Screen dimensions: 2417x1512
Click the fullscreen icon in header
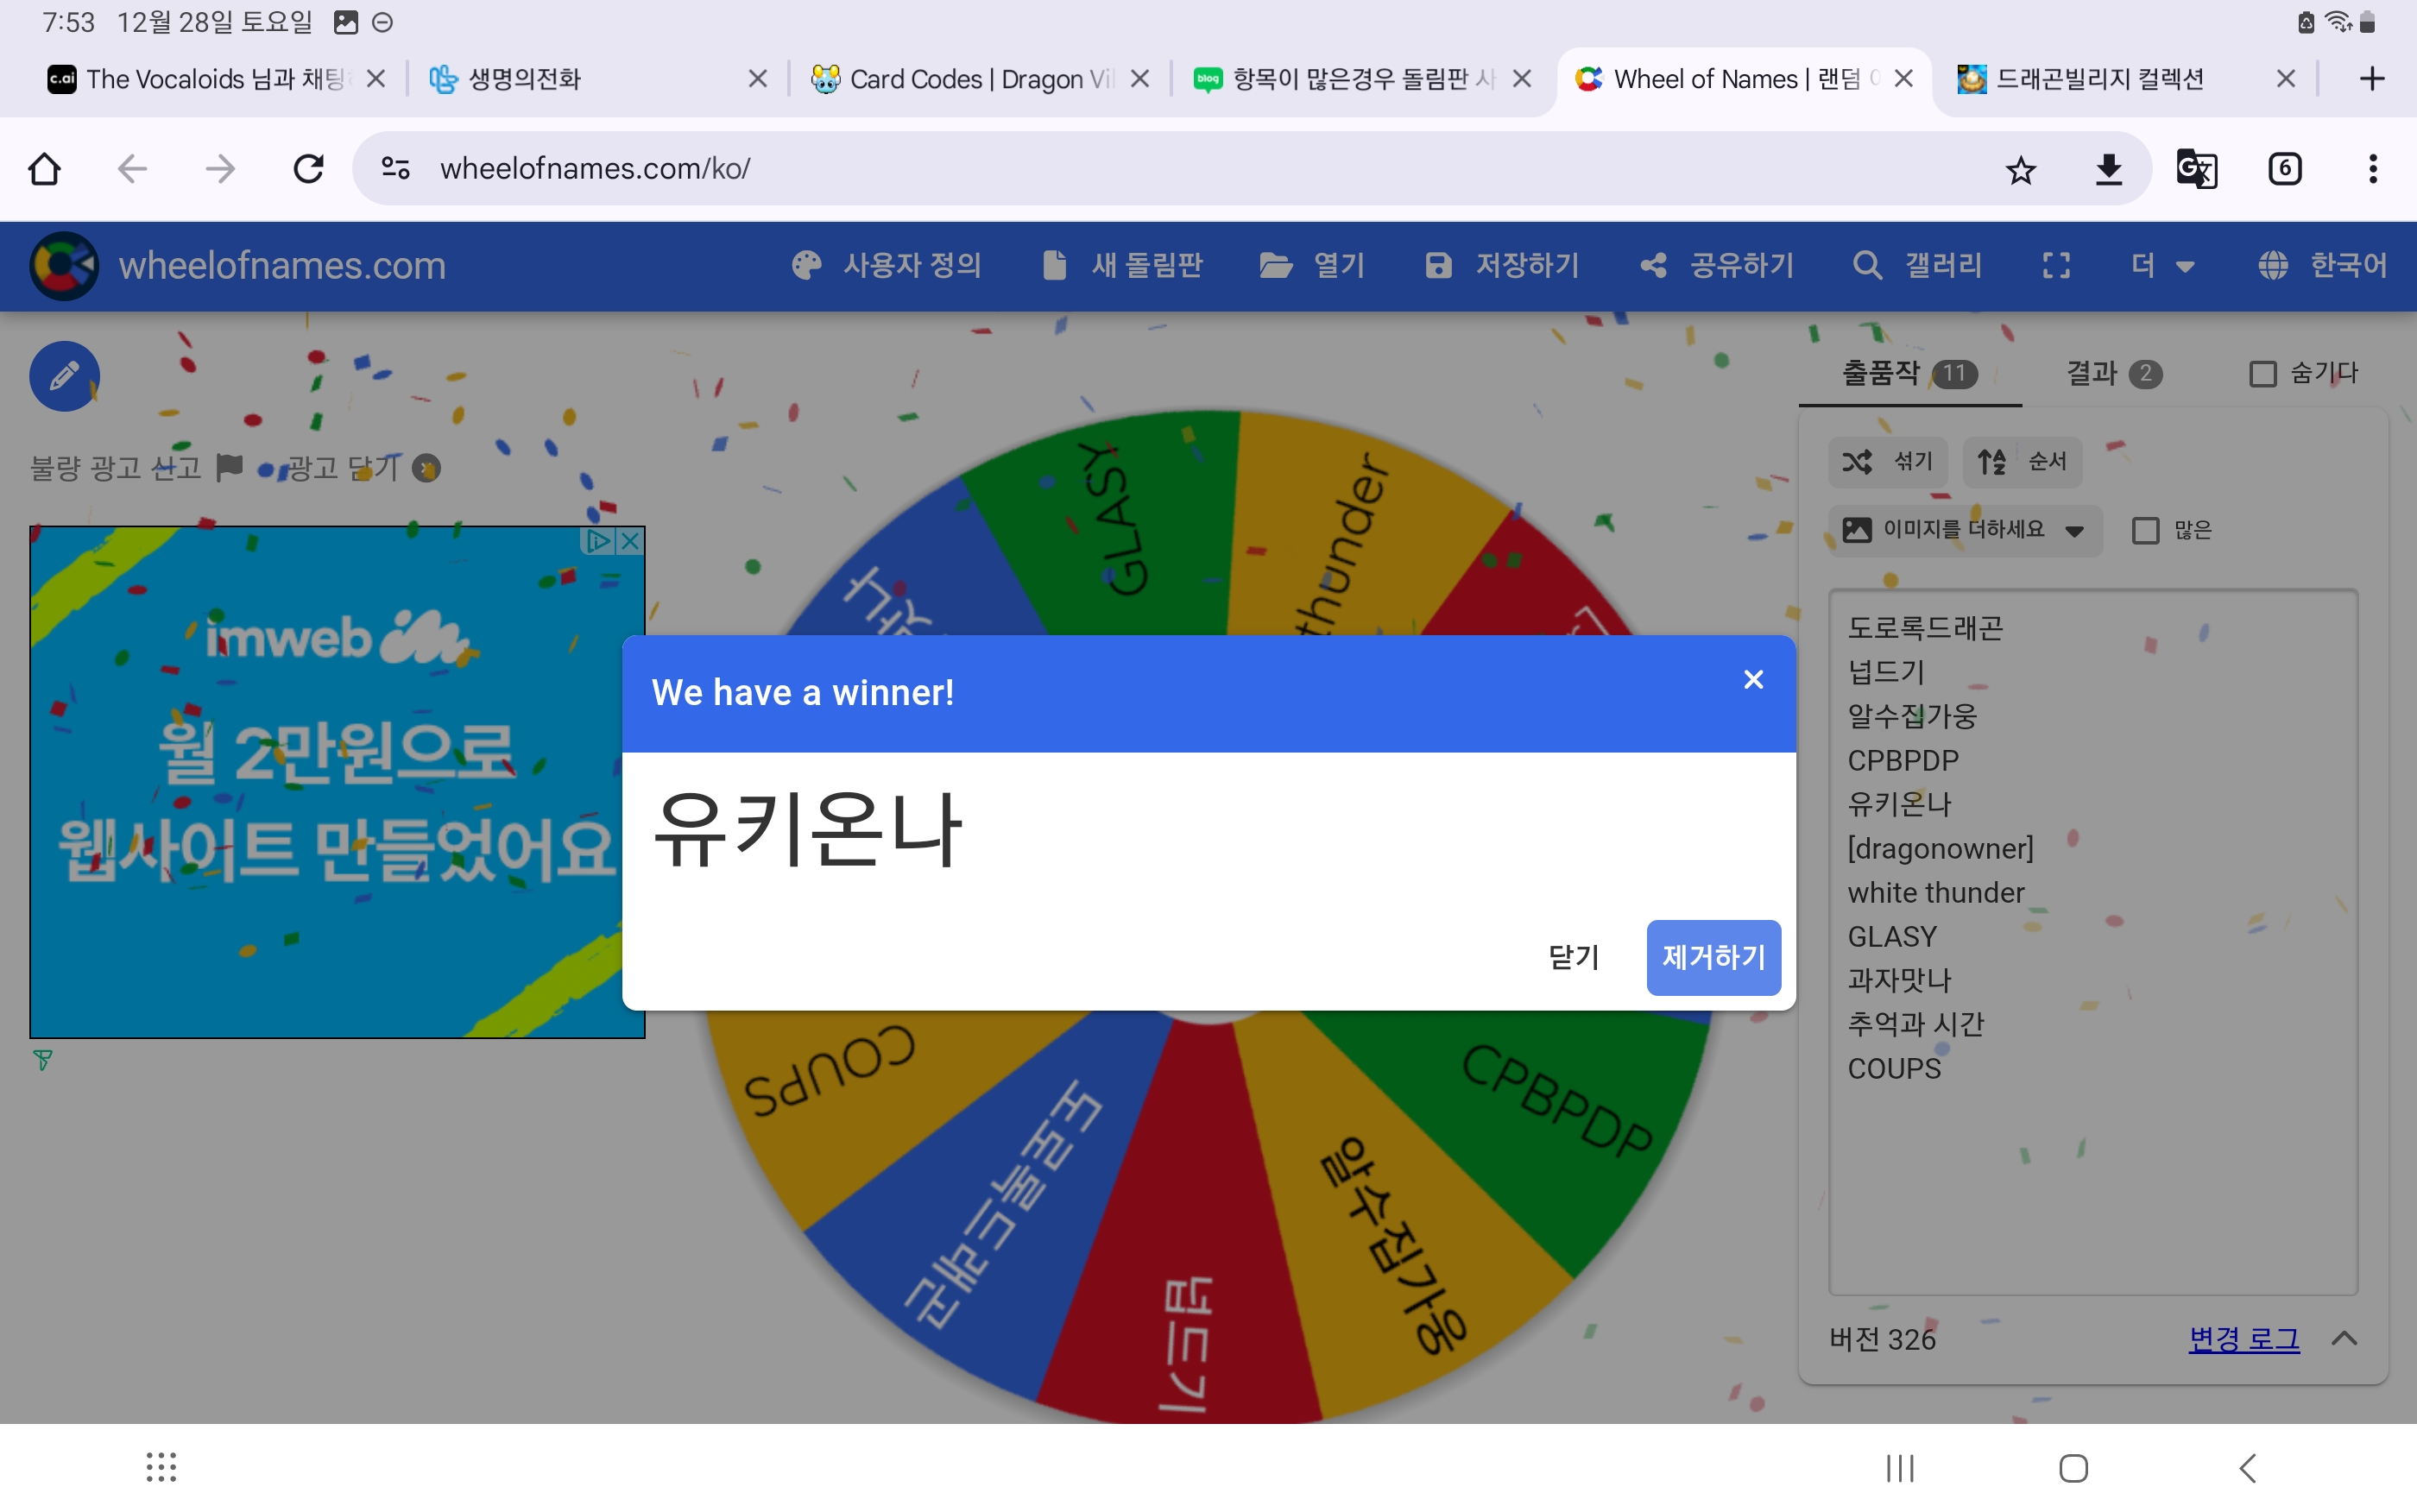pos(2055,265)
